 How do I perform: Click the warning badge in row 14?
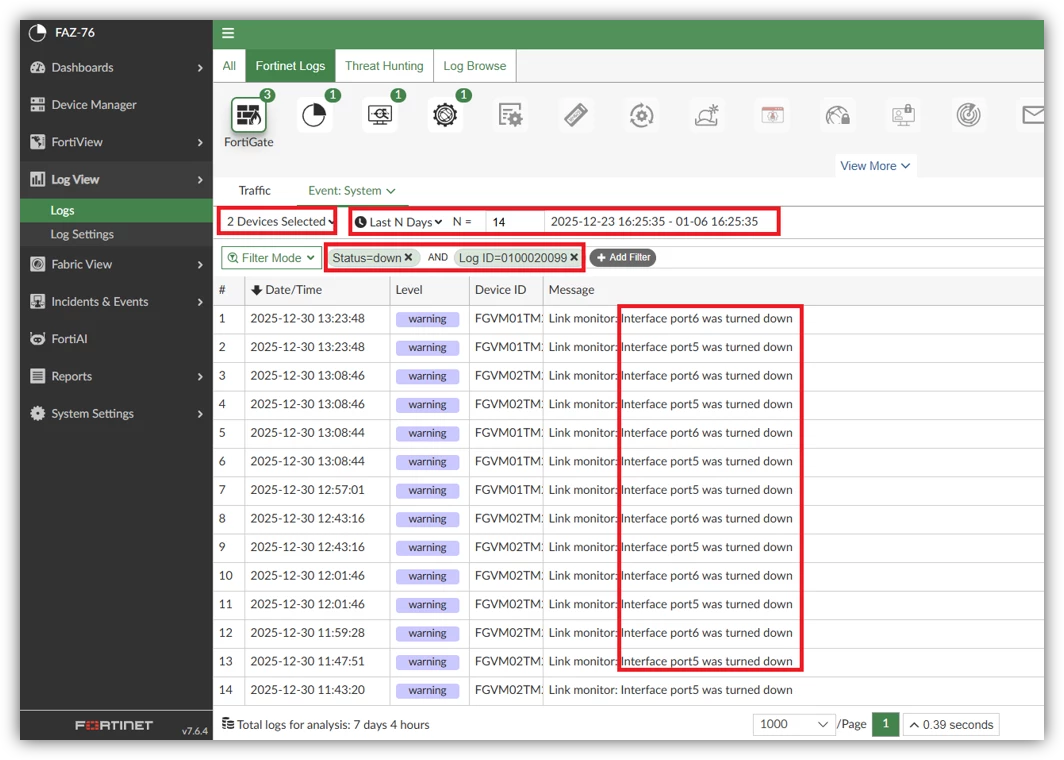point(428,690)
